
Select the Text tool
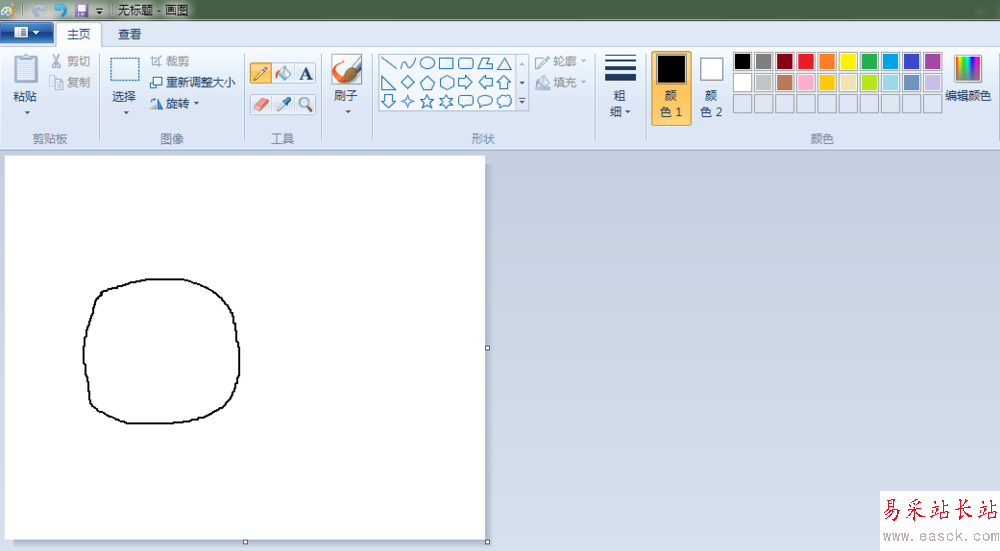305,73
